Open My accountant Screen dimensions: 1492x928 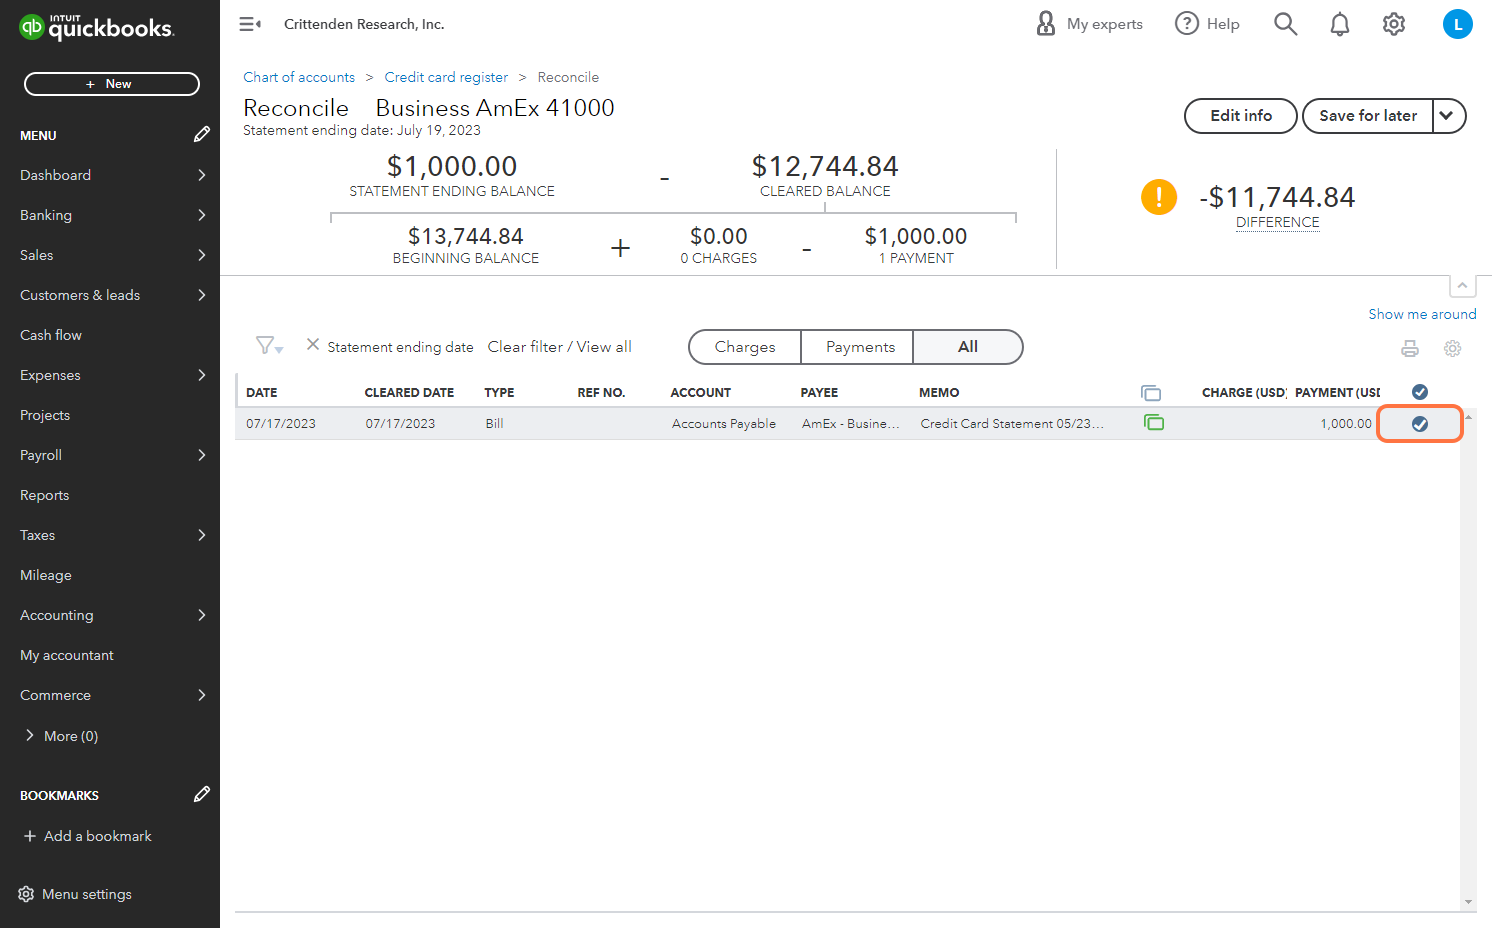pyautogui.click(x=67, y=655)
